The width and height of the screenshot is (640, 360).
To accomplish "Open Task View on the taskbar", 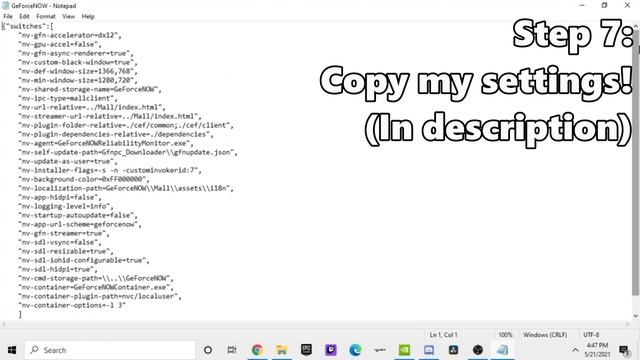I will tap(232, 350).
